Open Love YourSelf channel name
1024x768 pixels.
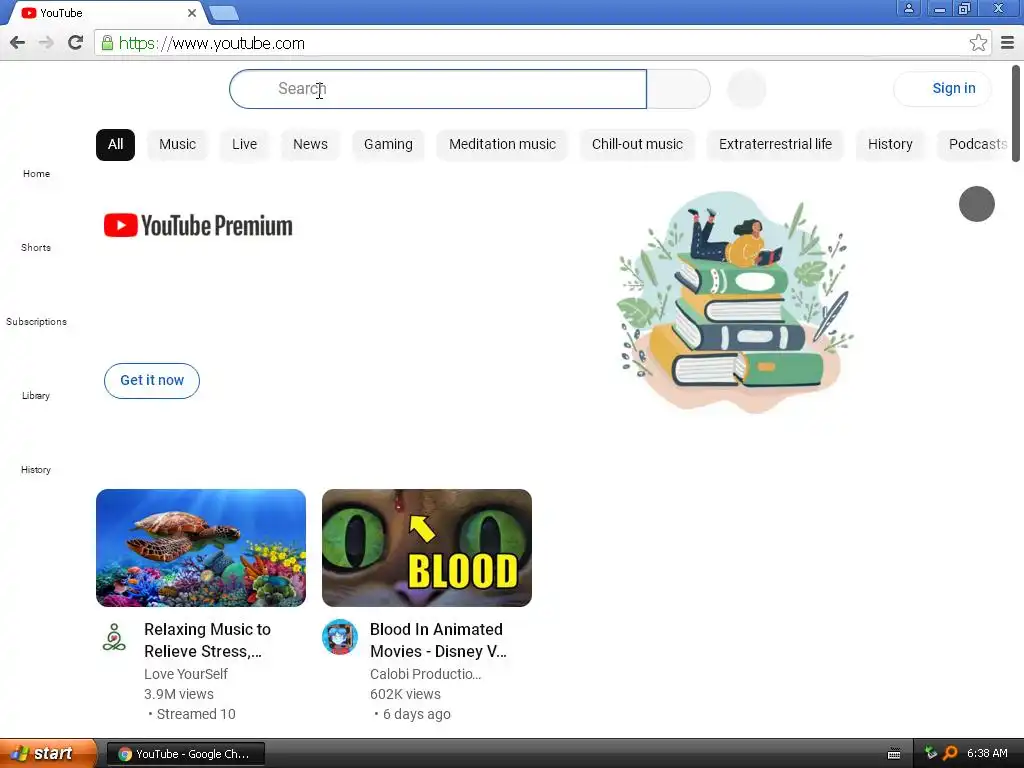pyautogui.click(x=185, y=674)
